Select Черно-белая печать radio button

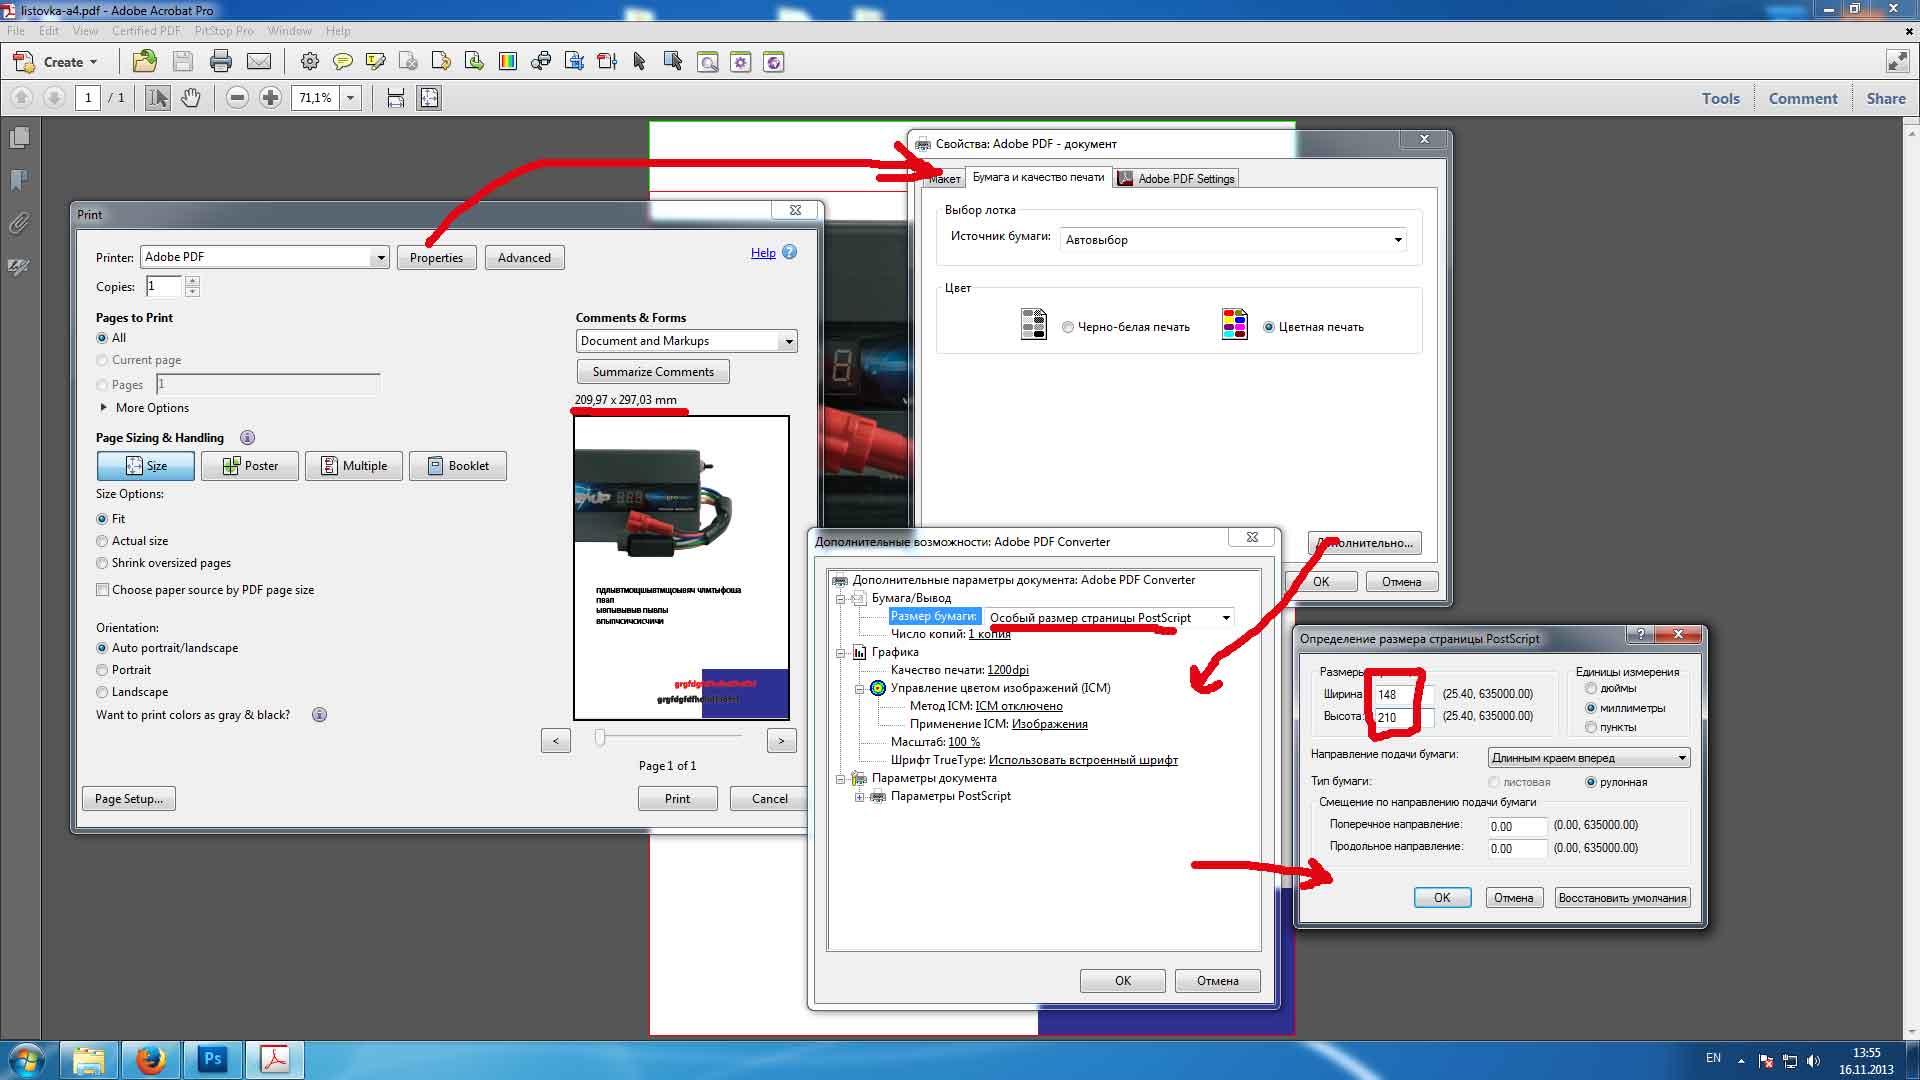[1068, 327]
